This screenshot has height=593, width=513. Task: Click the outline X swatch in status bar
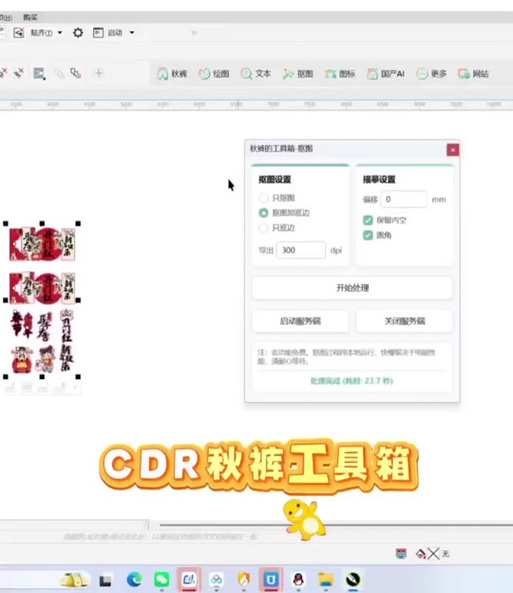[x=433, y=554]
